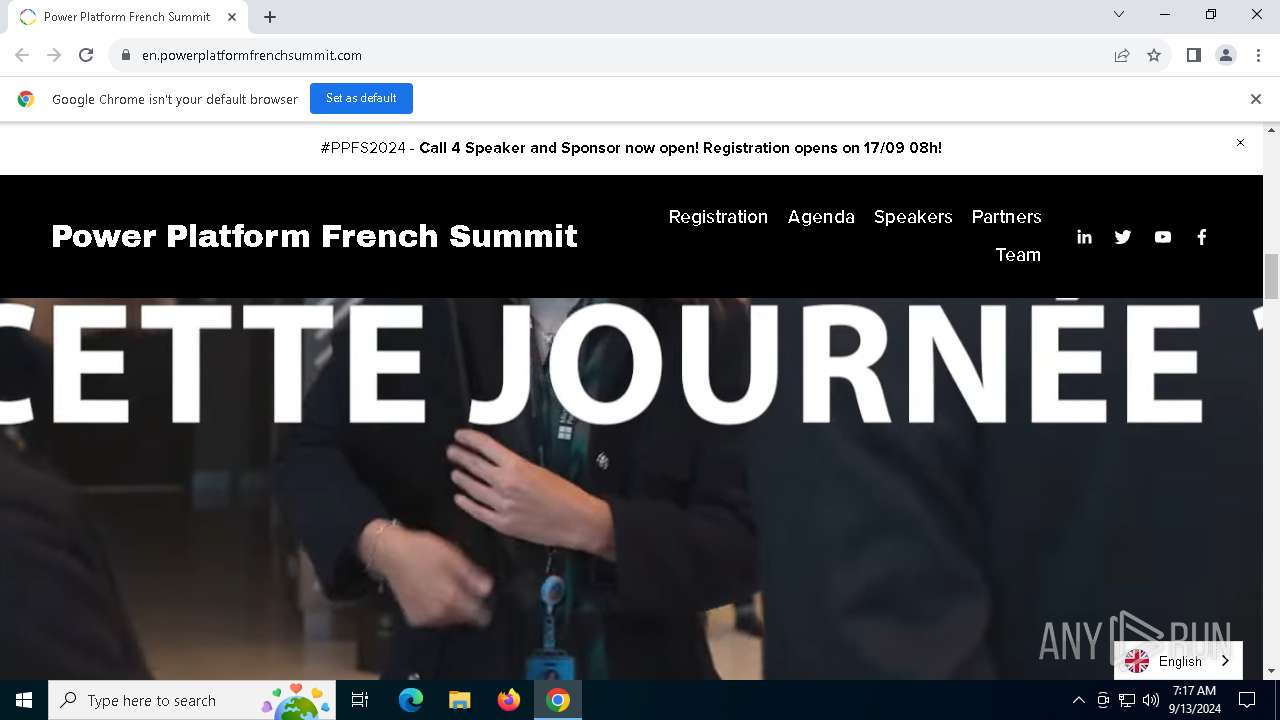Click the hero video banner

coord(632,488)
